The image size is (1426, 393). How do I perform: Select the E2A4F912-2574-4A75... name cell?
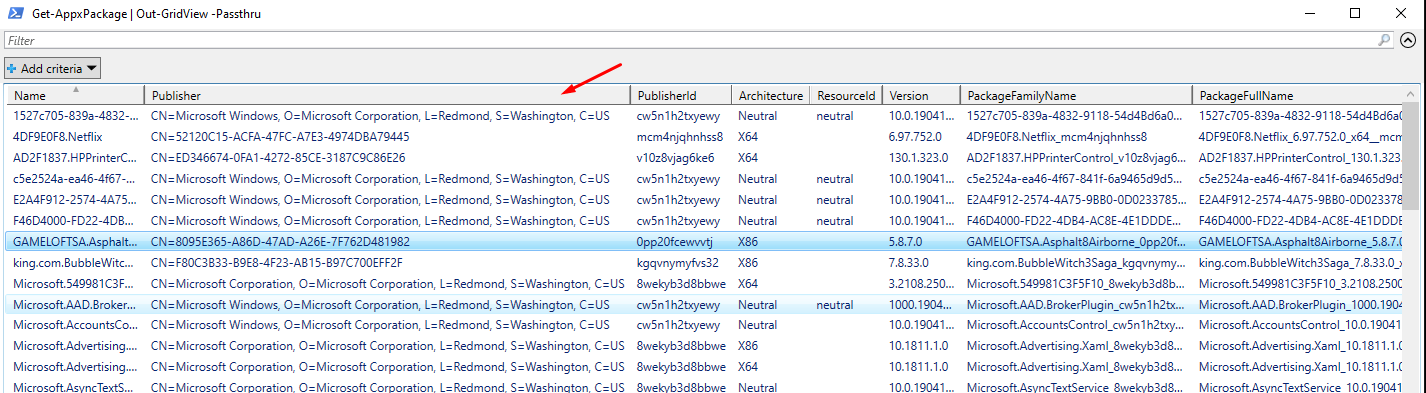point(75,200)
